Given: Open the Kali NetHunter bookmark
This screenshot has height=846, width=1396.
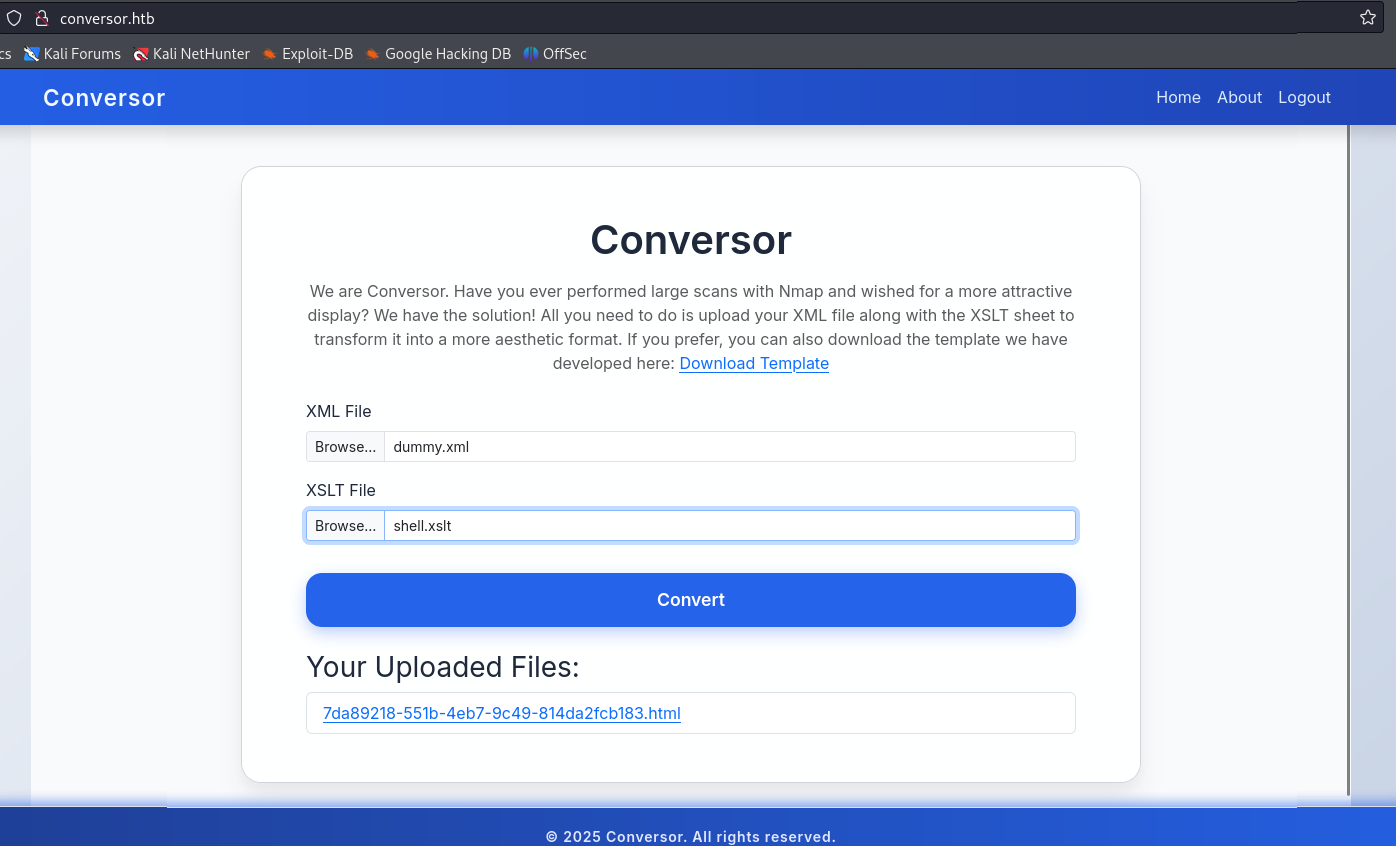Looking at the screenshot, I should [x=192, y=54].
